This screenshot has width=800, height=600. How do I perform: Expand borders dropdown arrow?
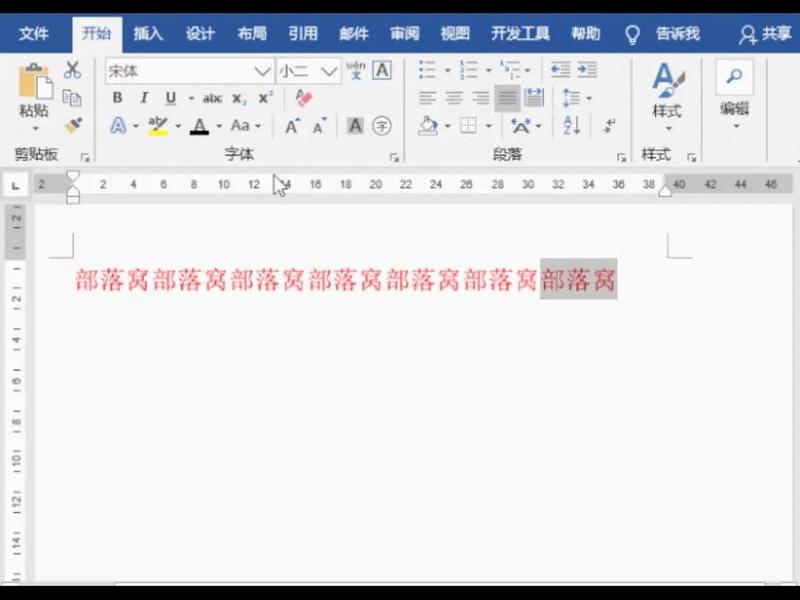488,126
